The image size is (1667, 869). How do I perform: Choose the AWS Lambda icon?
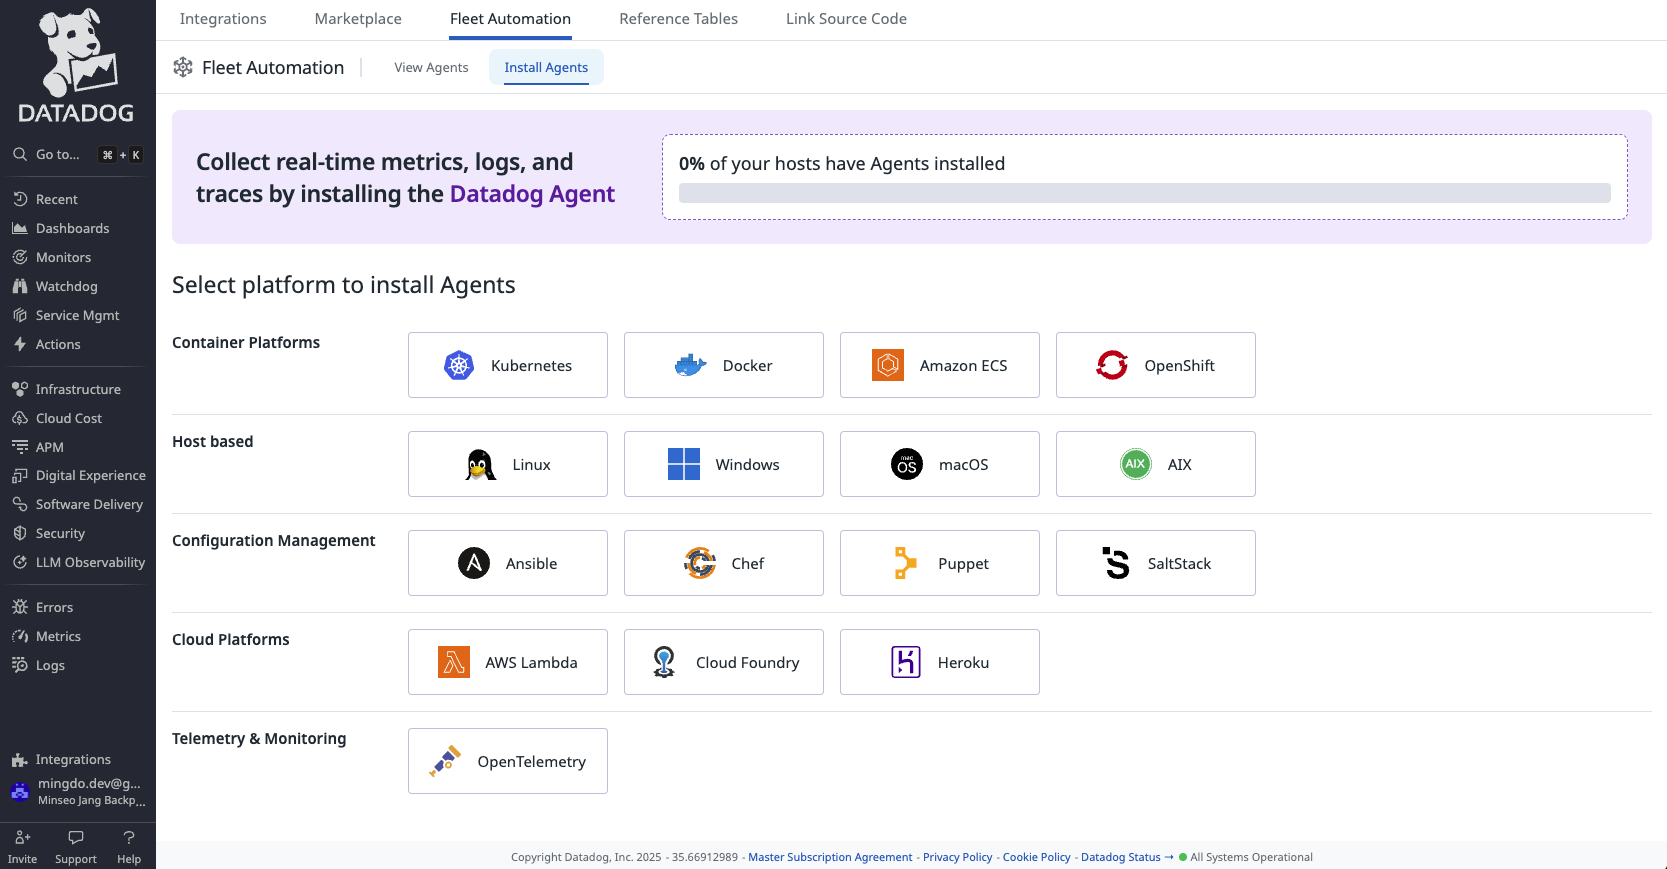(x=454, y=662)
